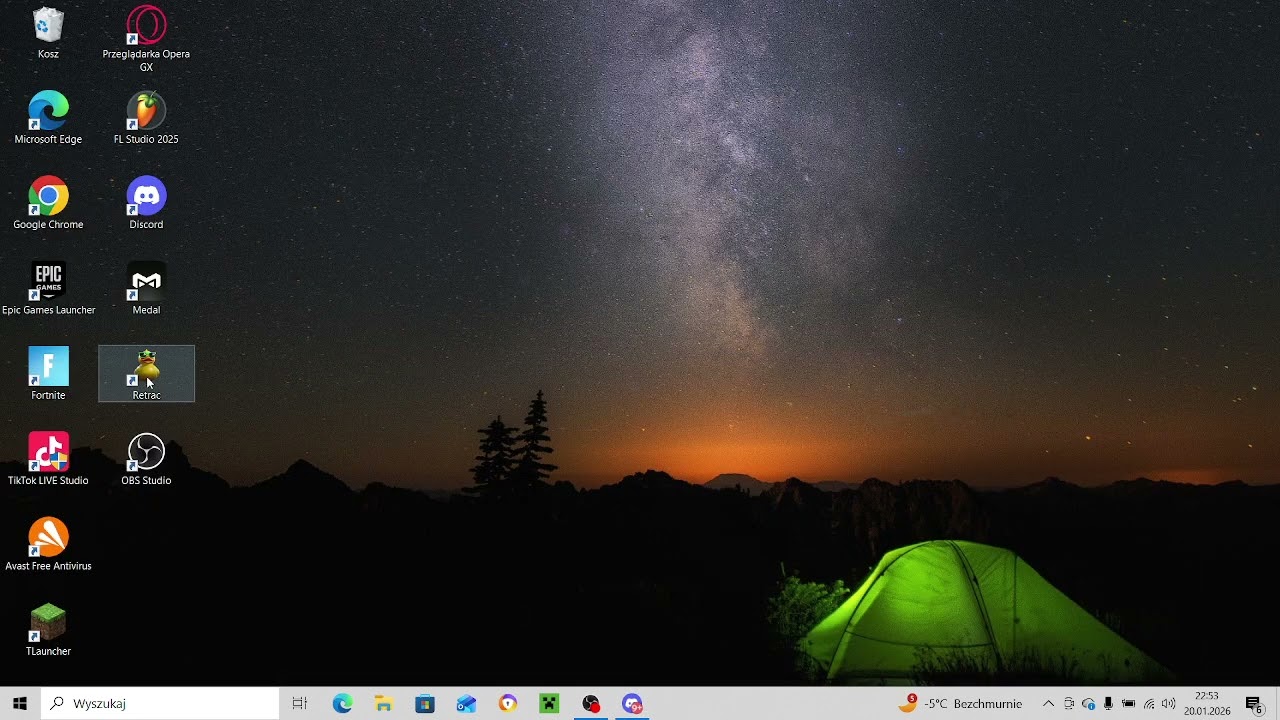
Task: Select the TLauncher desktop shortcut
Action: [x=48, y=630]
